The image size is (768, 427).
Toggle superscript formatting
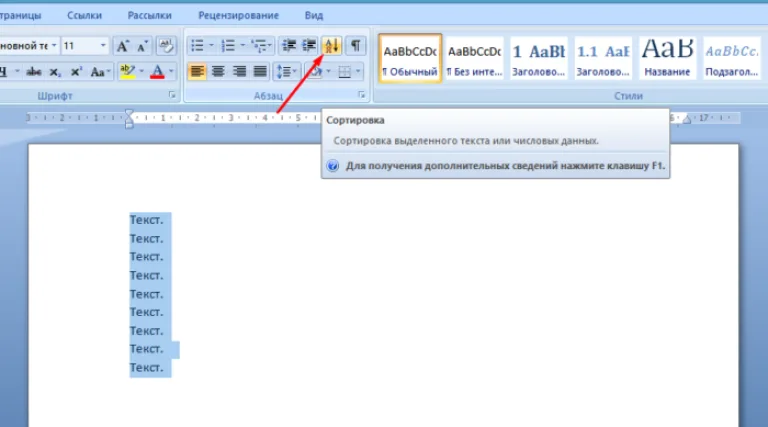tap(76, 72)
